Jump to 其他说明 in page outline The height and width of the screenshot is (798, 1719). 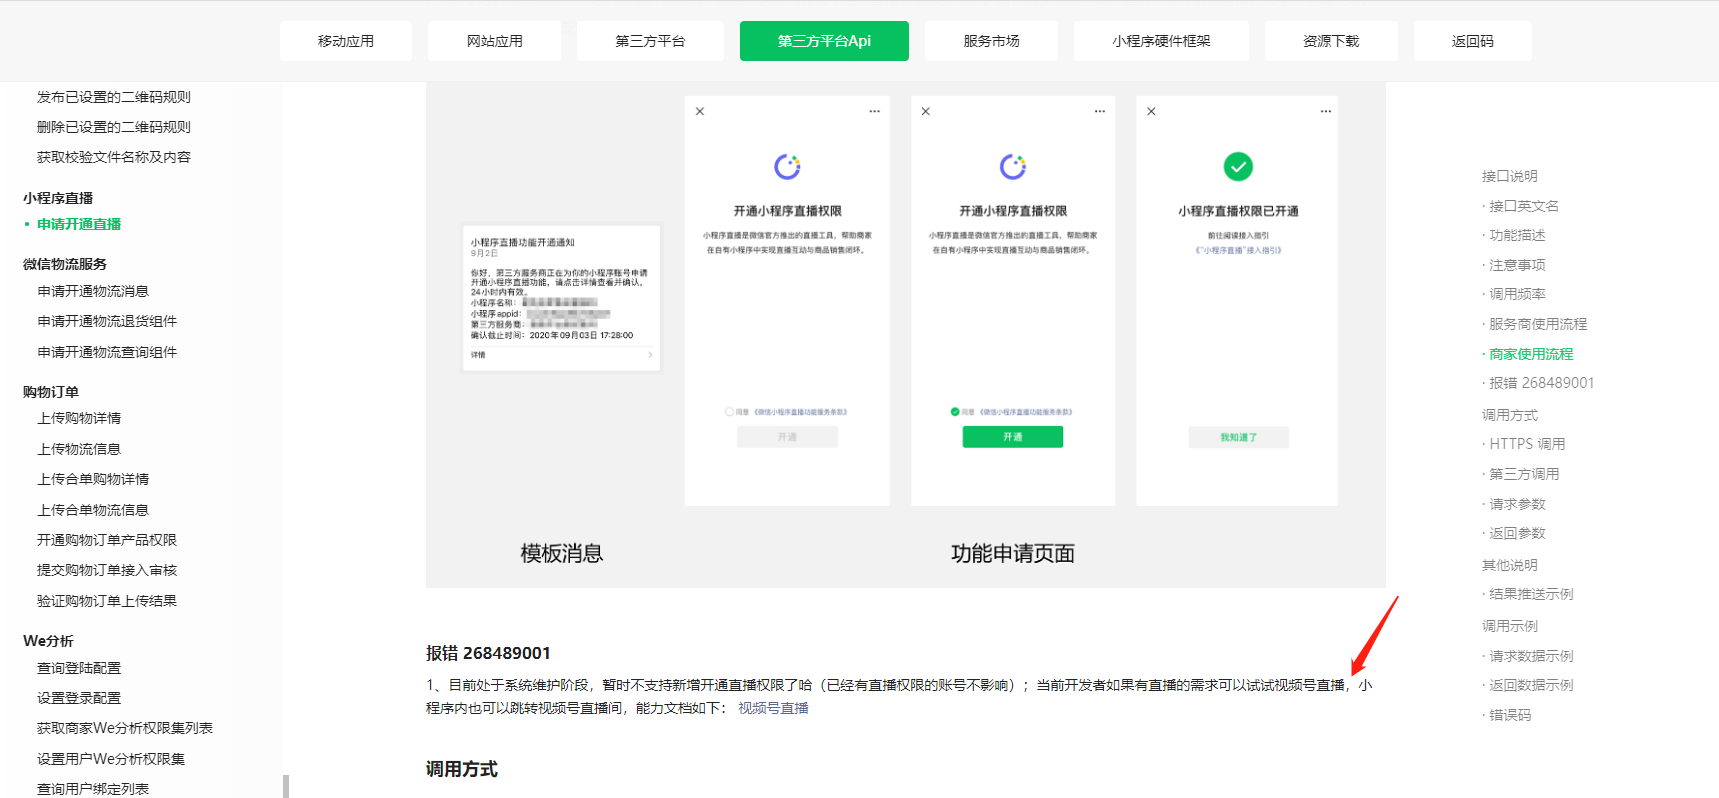click(x=1510, y=565)
